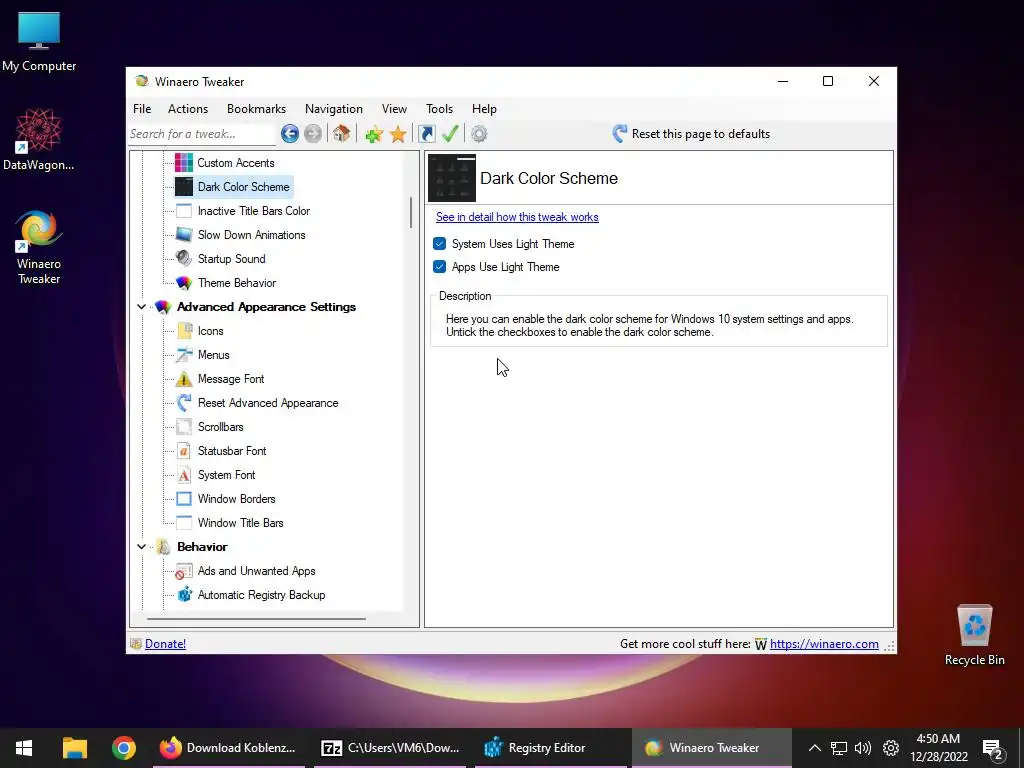Open bookmarks with the gold star icon
The image size is (1024, 768).
pos(398,135)
